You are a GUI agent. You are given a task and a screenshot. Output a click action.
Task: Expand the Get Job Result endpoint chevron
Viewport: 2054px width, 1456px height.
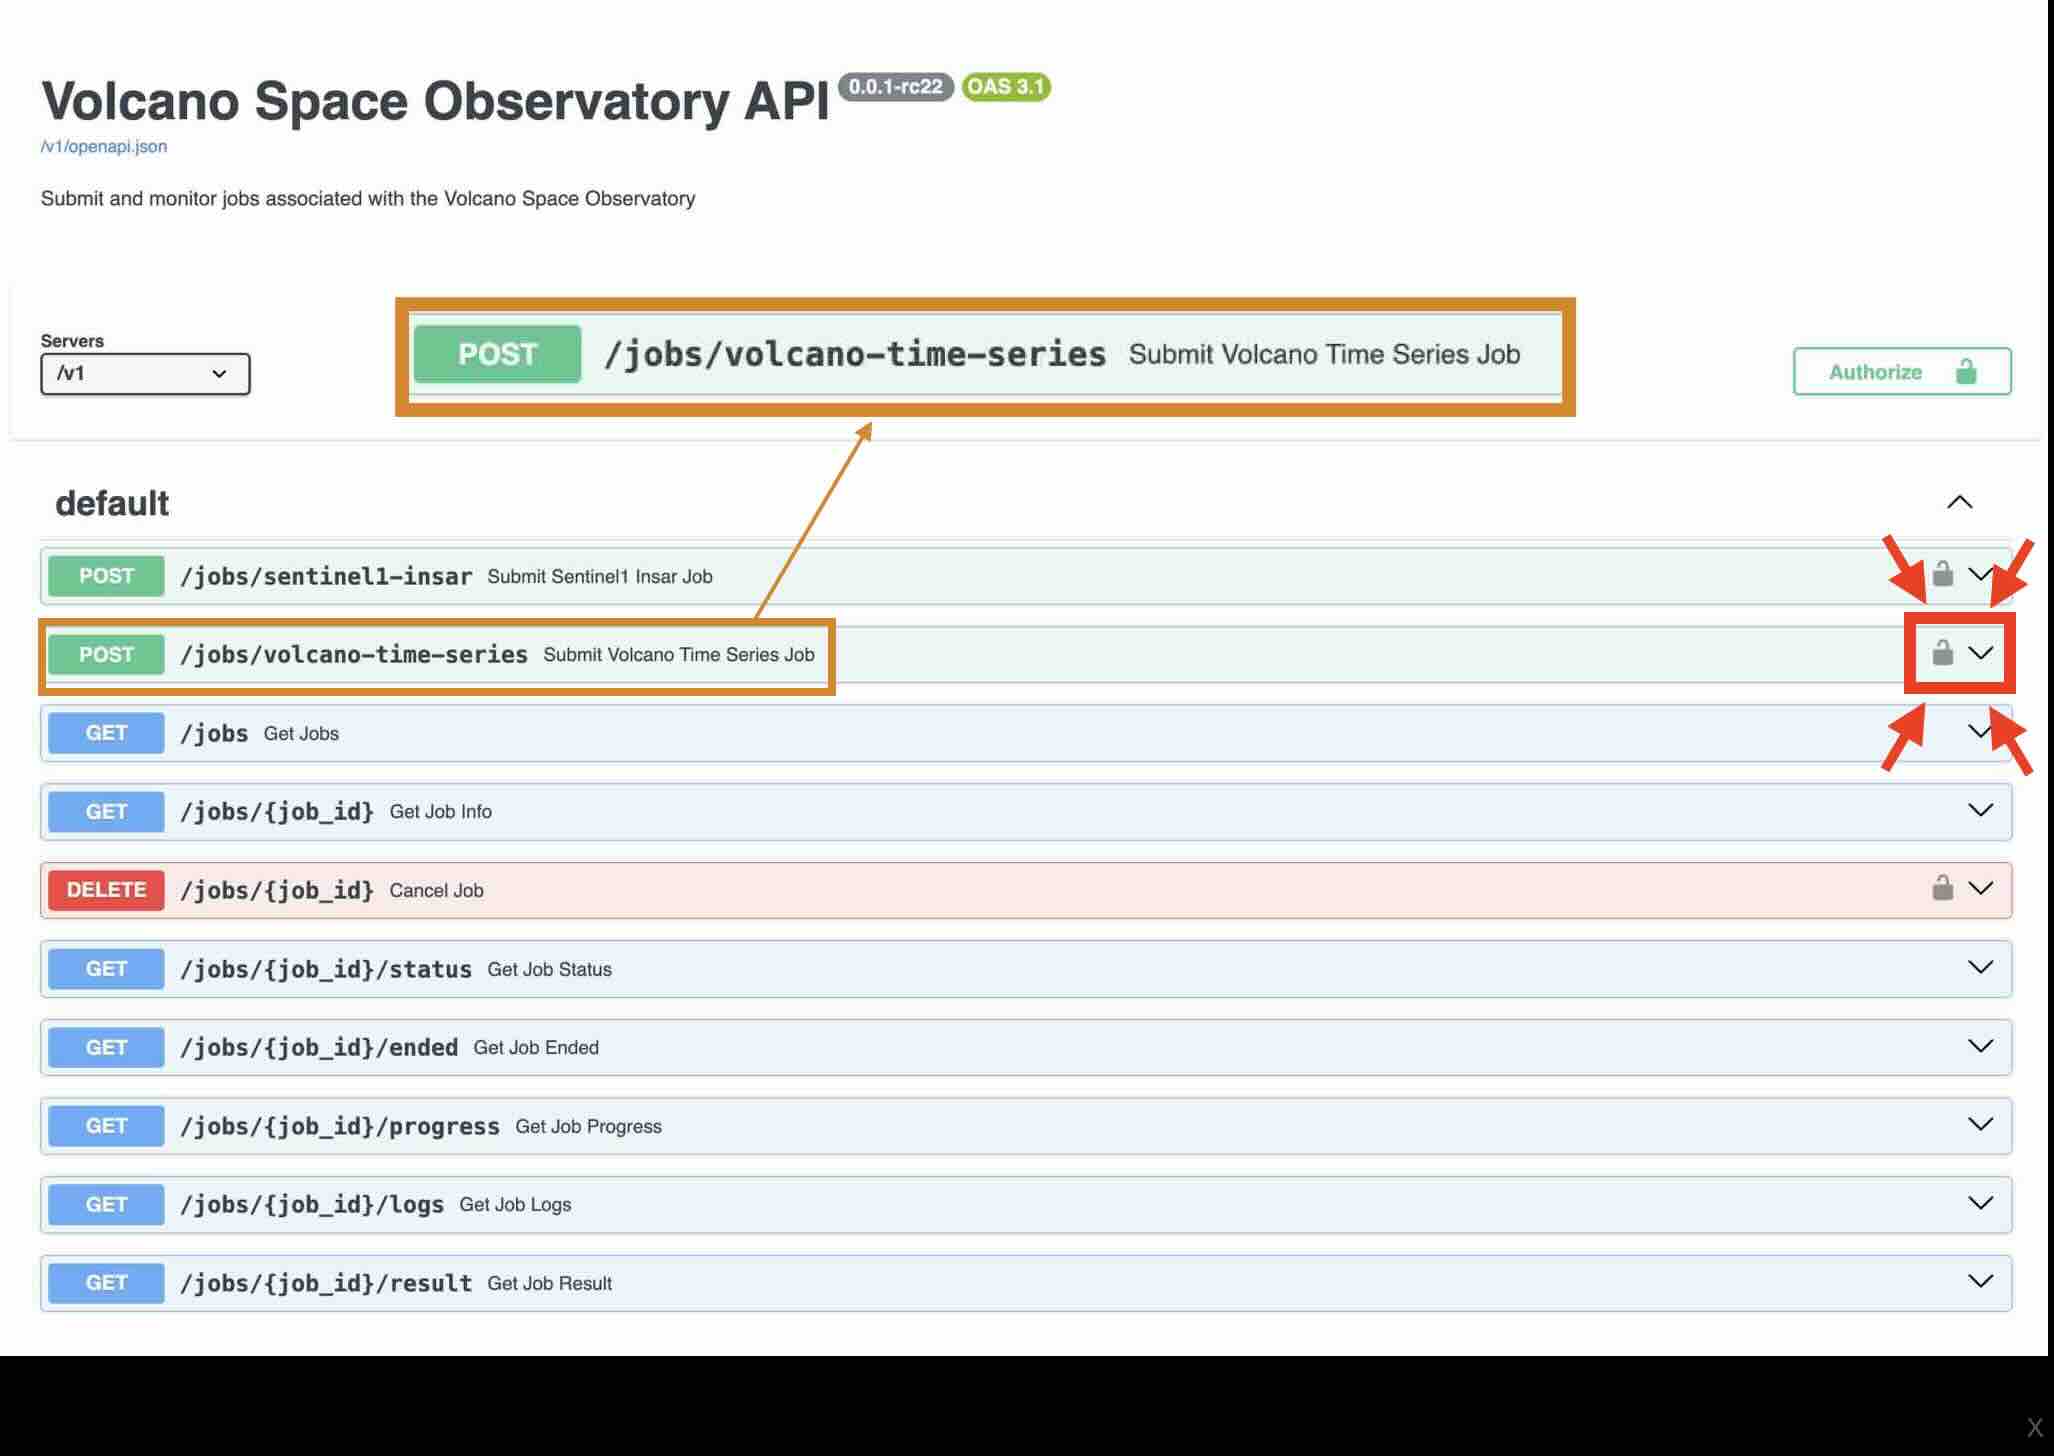coord(1979,1281)
